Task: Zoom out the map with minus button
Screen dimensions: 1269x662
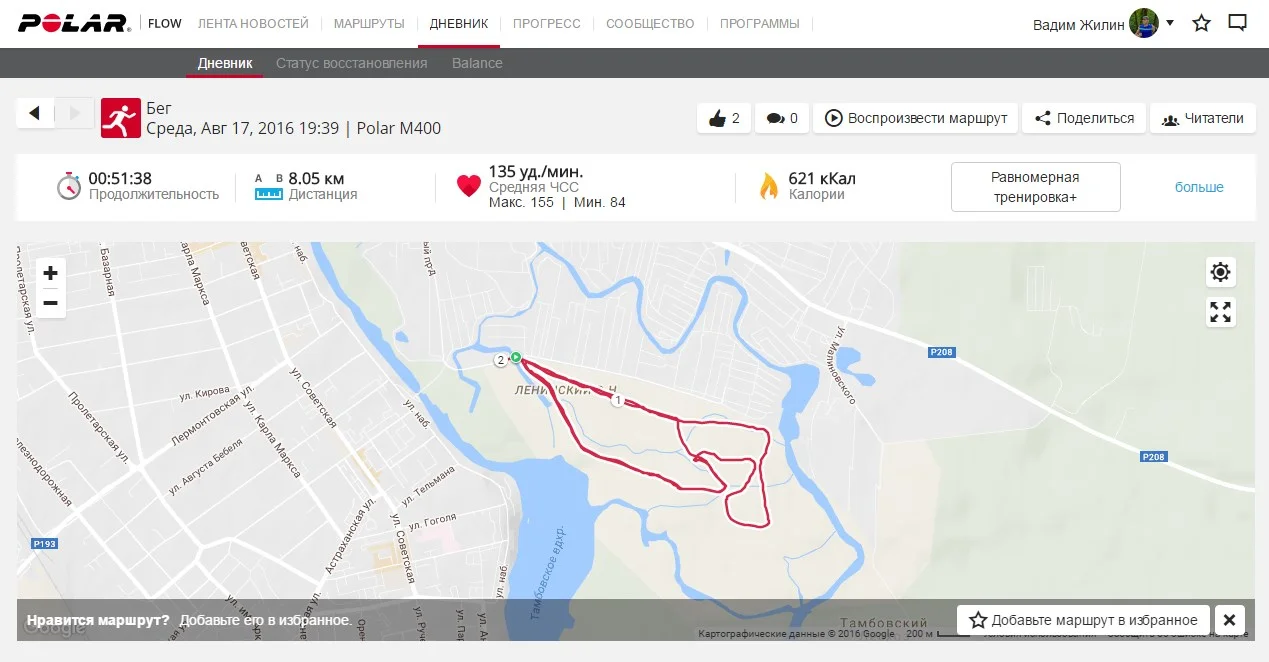Action: coord(50,303)
